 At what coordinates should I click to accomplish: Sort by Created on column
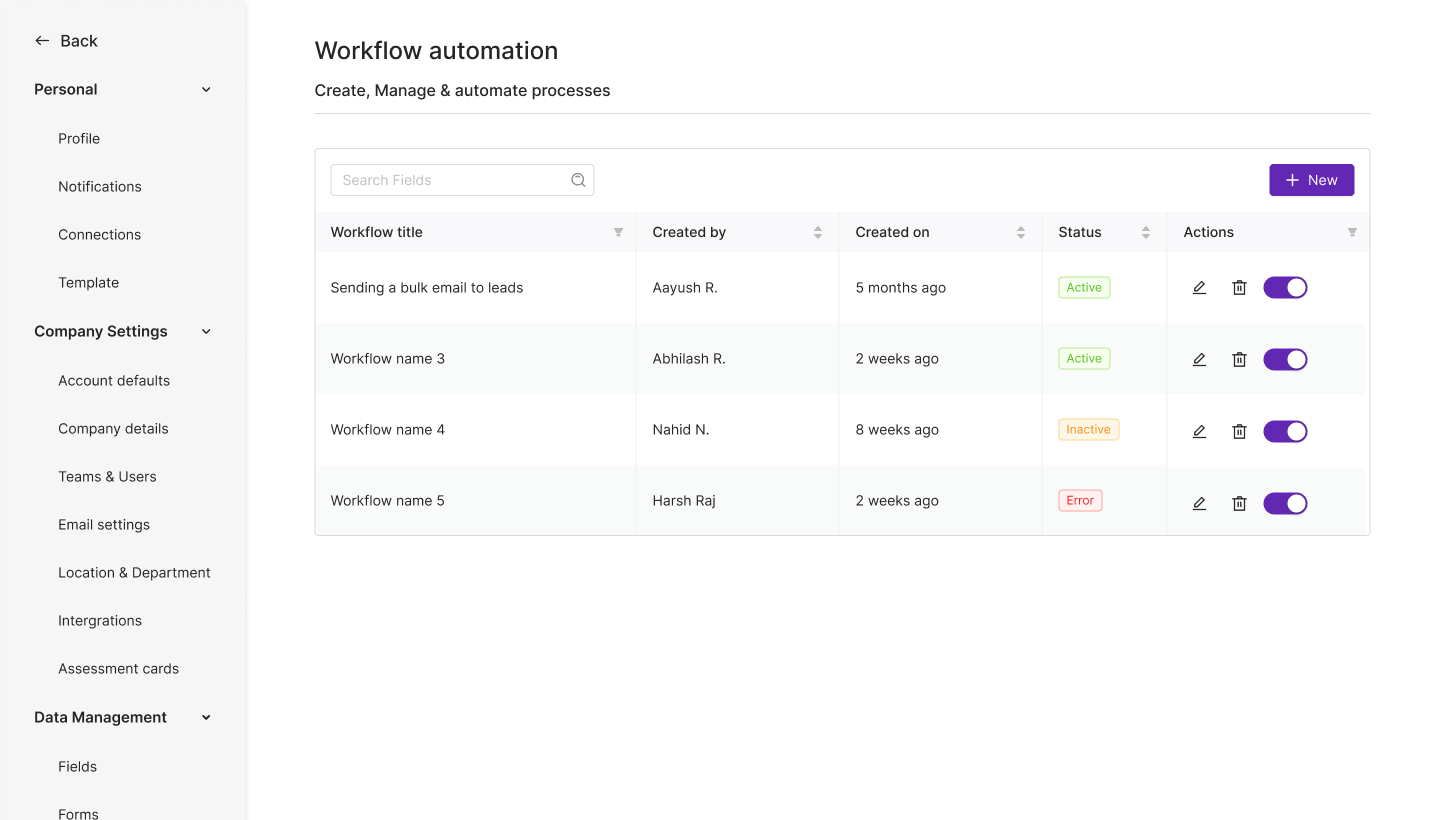tap(1021, 232)
